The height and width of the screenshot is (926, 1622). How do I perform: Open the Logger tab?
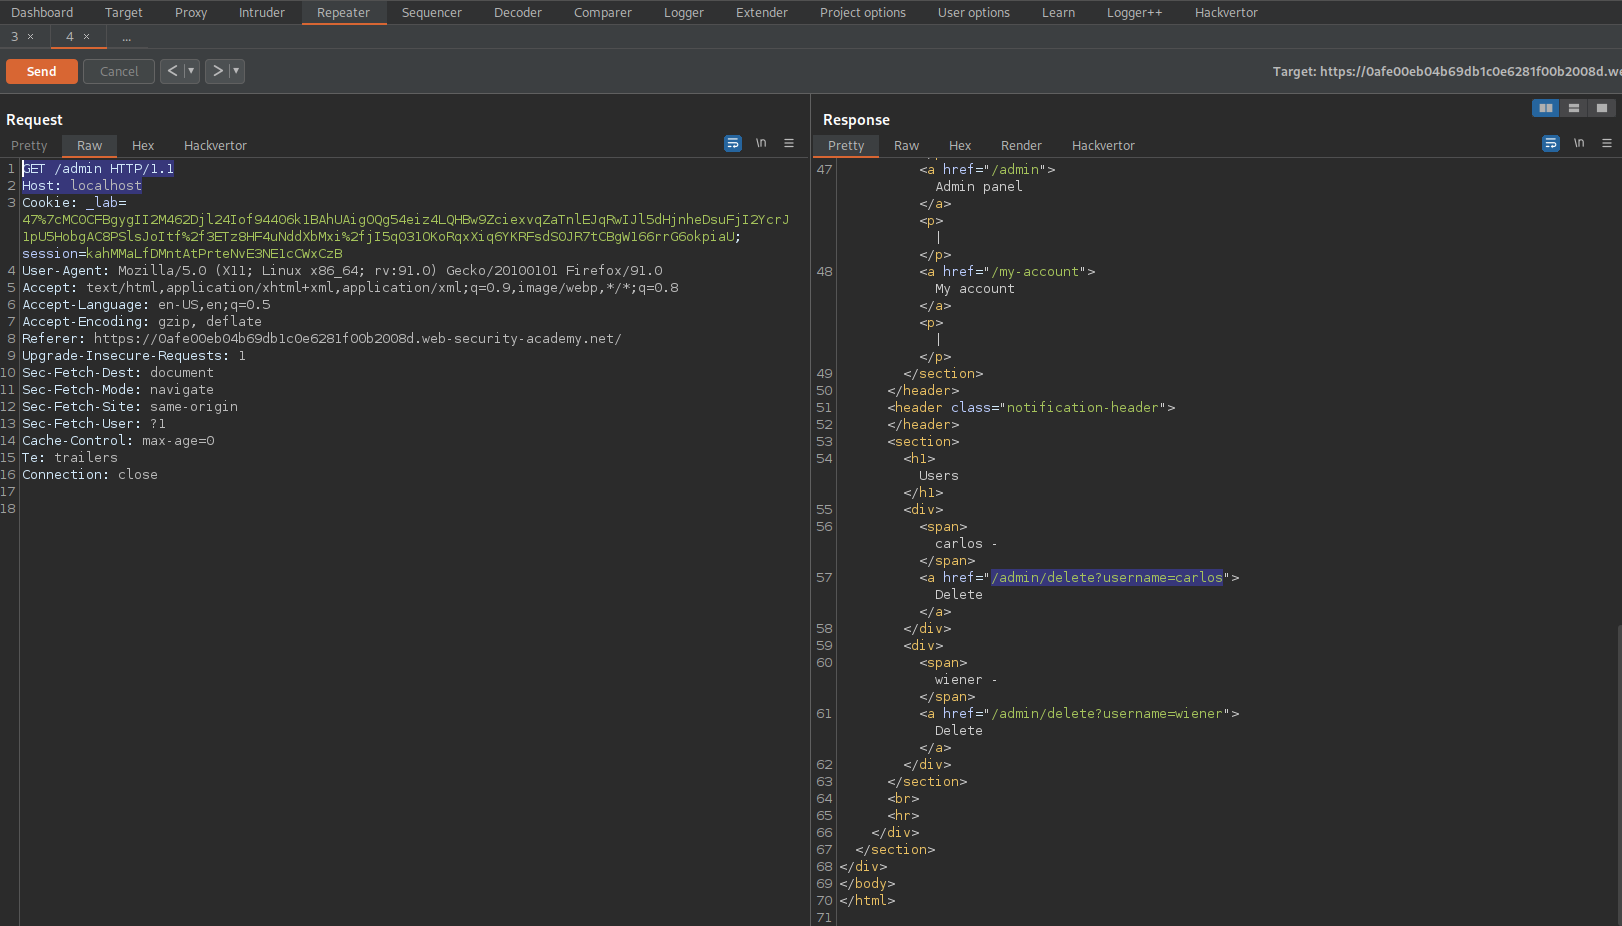click(x=684, y=13)
